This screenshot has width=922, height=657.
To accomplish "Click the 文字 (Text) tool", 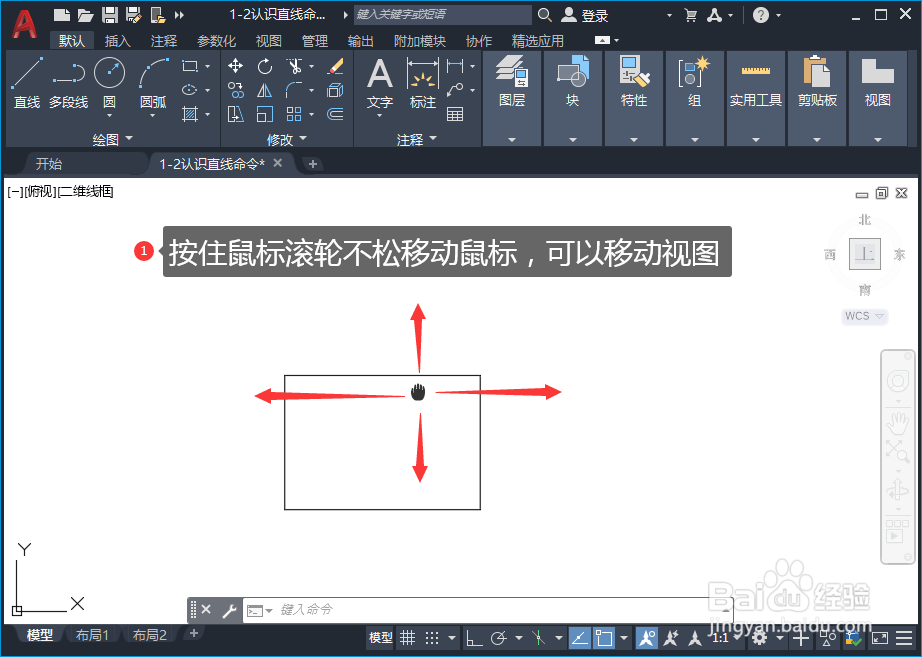I will 380,84.
